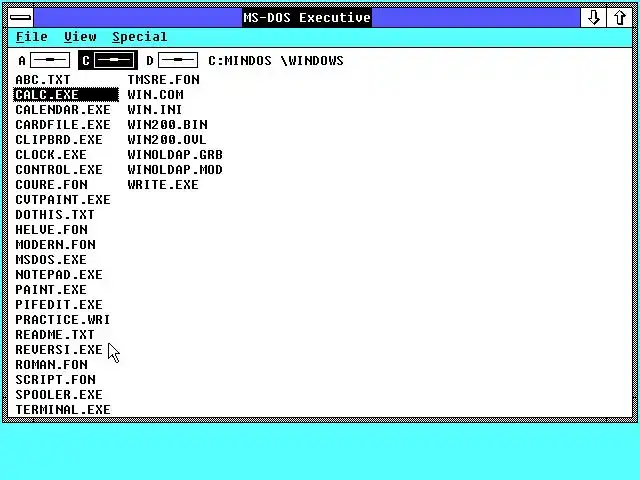
Task: Open the system control menu box
Action: click(x=20, y=18)
